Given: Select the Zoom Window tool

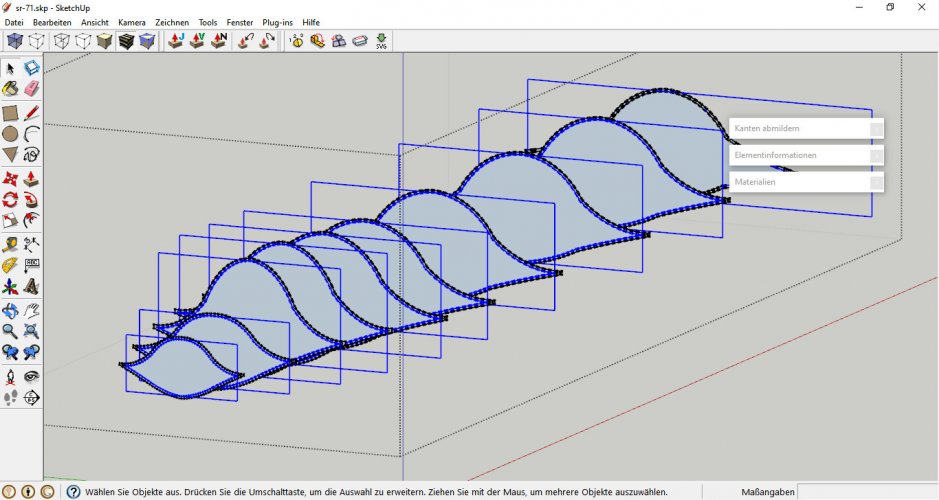Looking at the screenshot, I should pyautogui.click(x=32, y=331).
